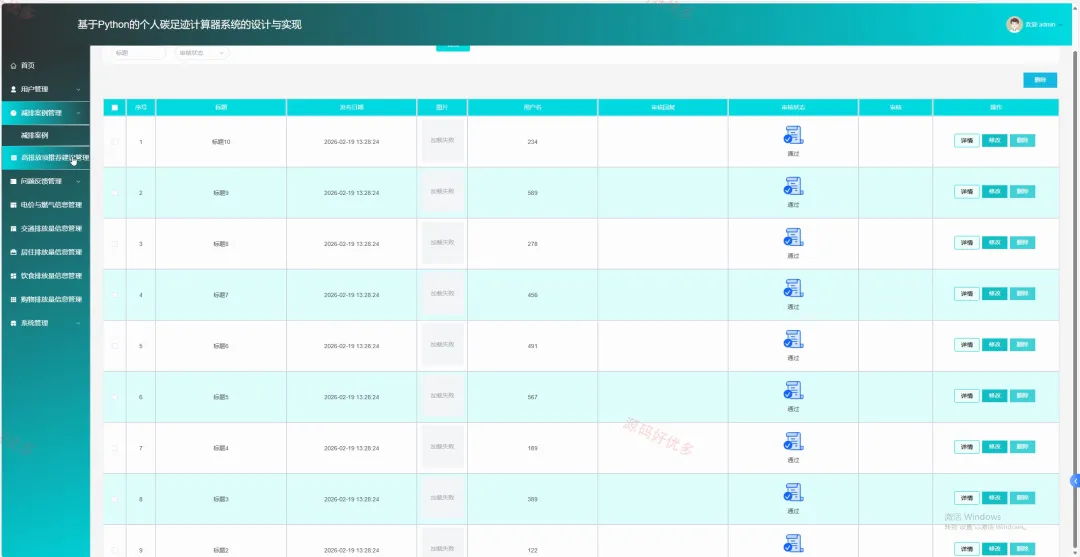Click 修改 for row 标题3
This screenshot has height=557, width=1080.
pos(994,498)
